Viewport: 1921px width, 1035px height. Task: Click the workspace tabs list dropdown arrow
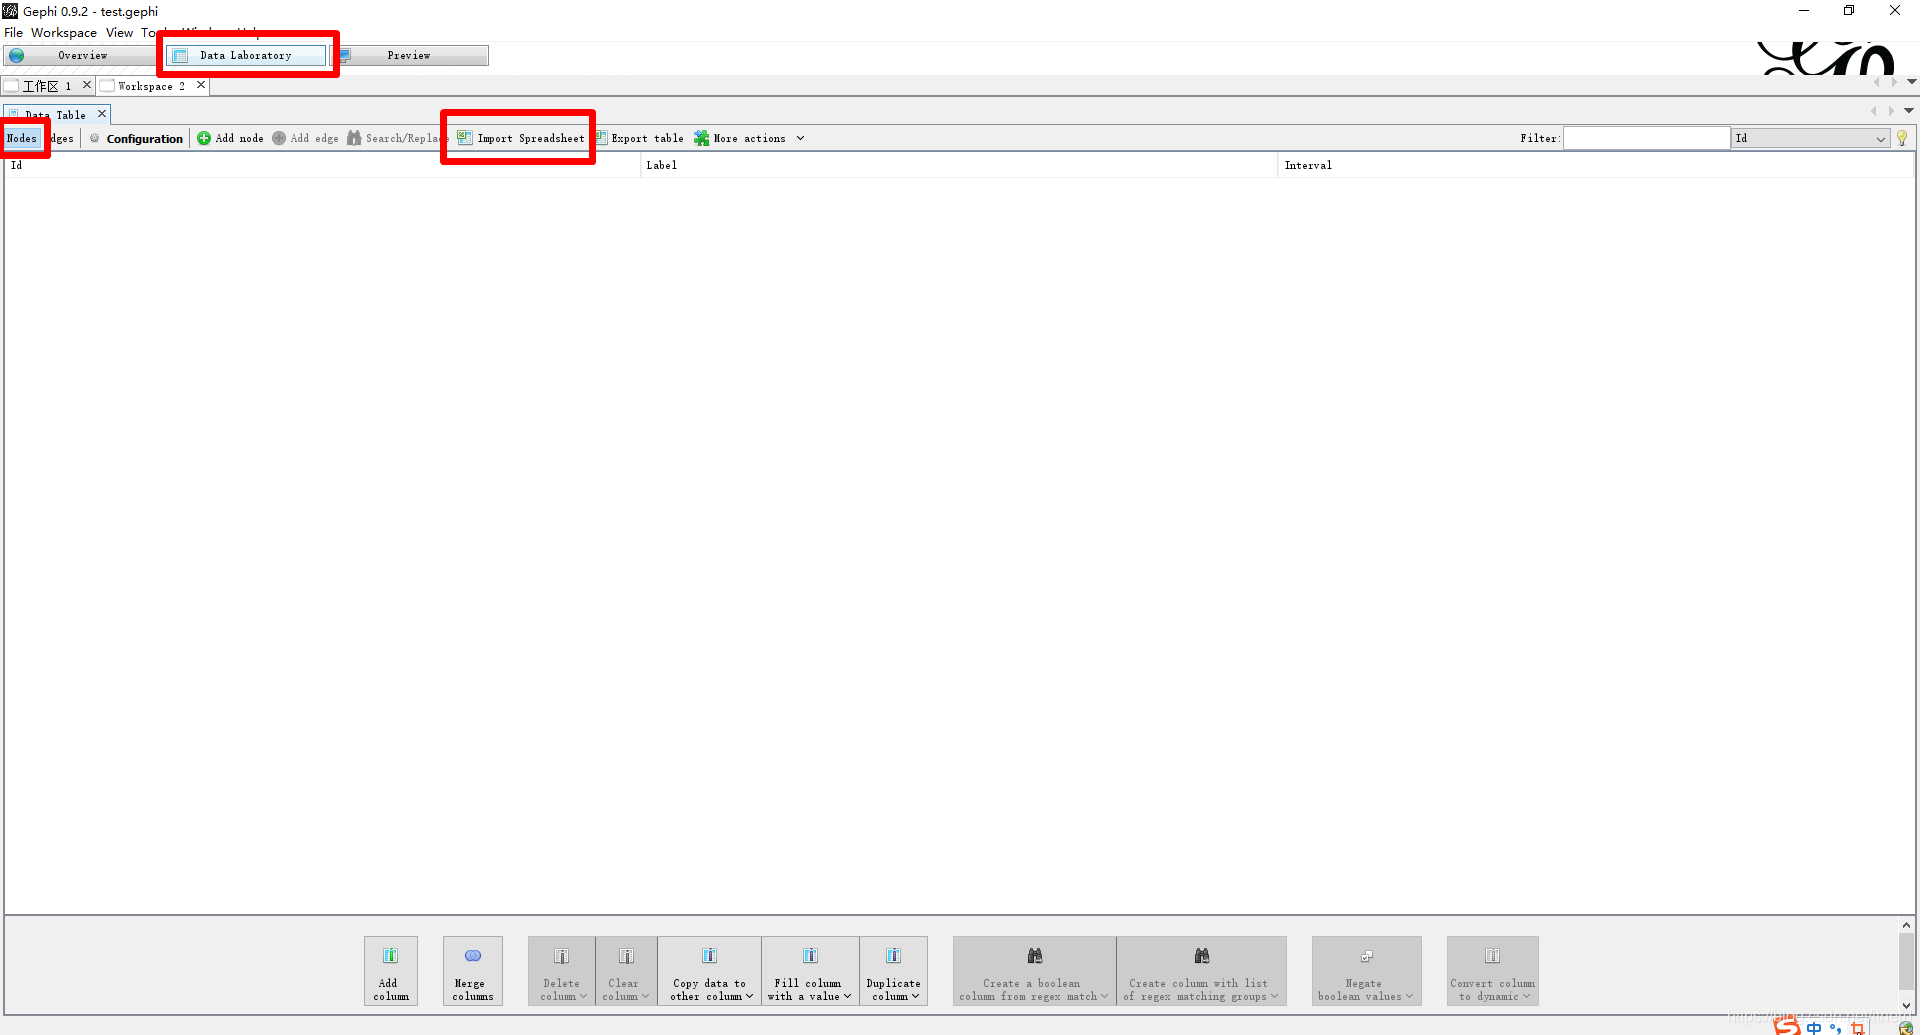click(1911, 82)
